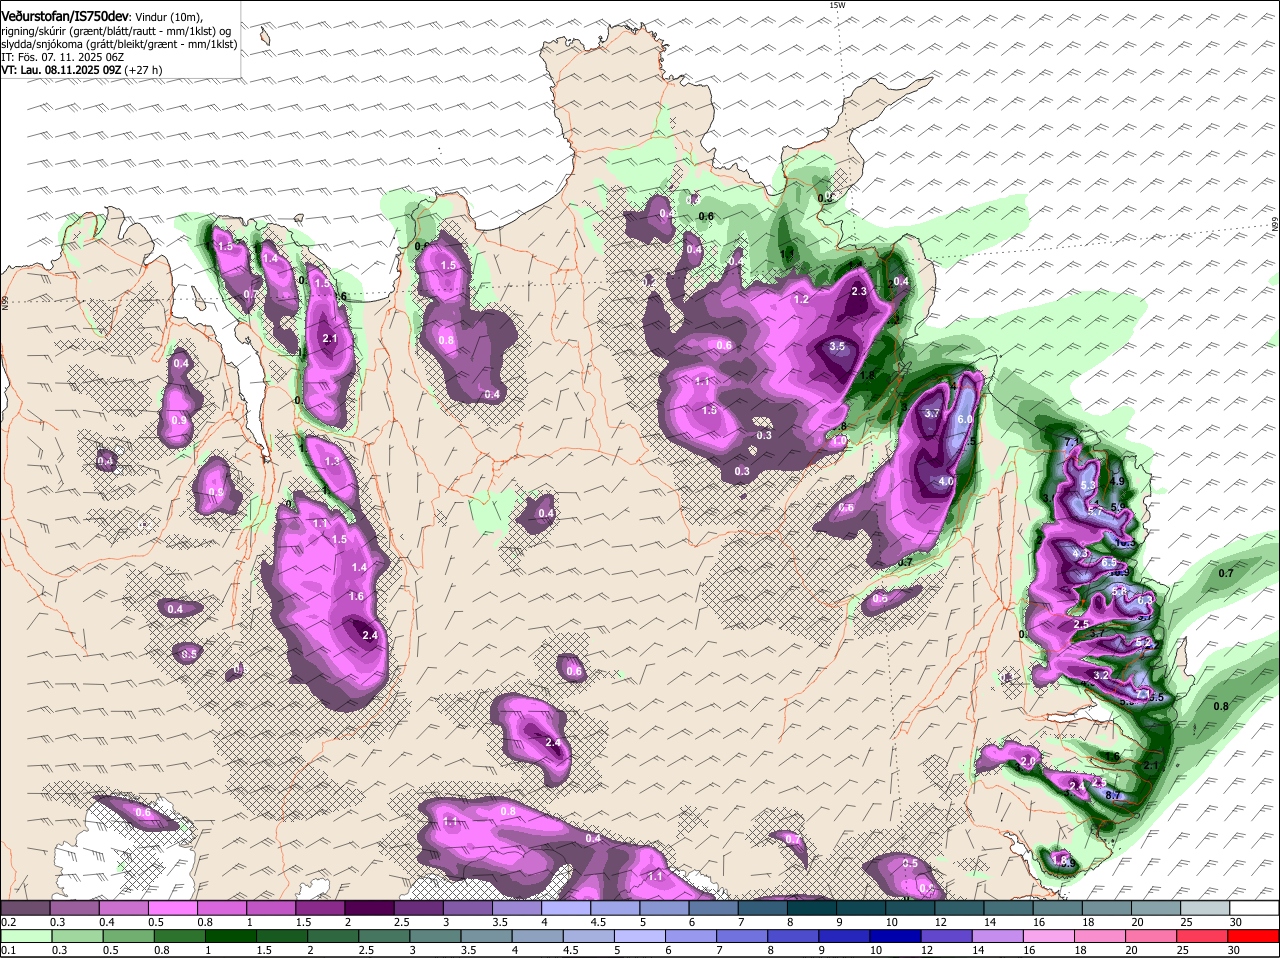Select the darkest purple 2–2.5 swatch in top legend
The height and width of the screenshot is (958, 1280).
371,906
